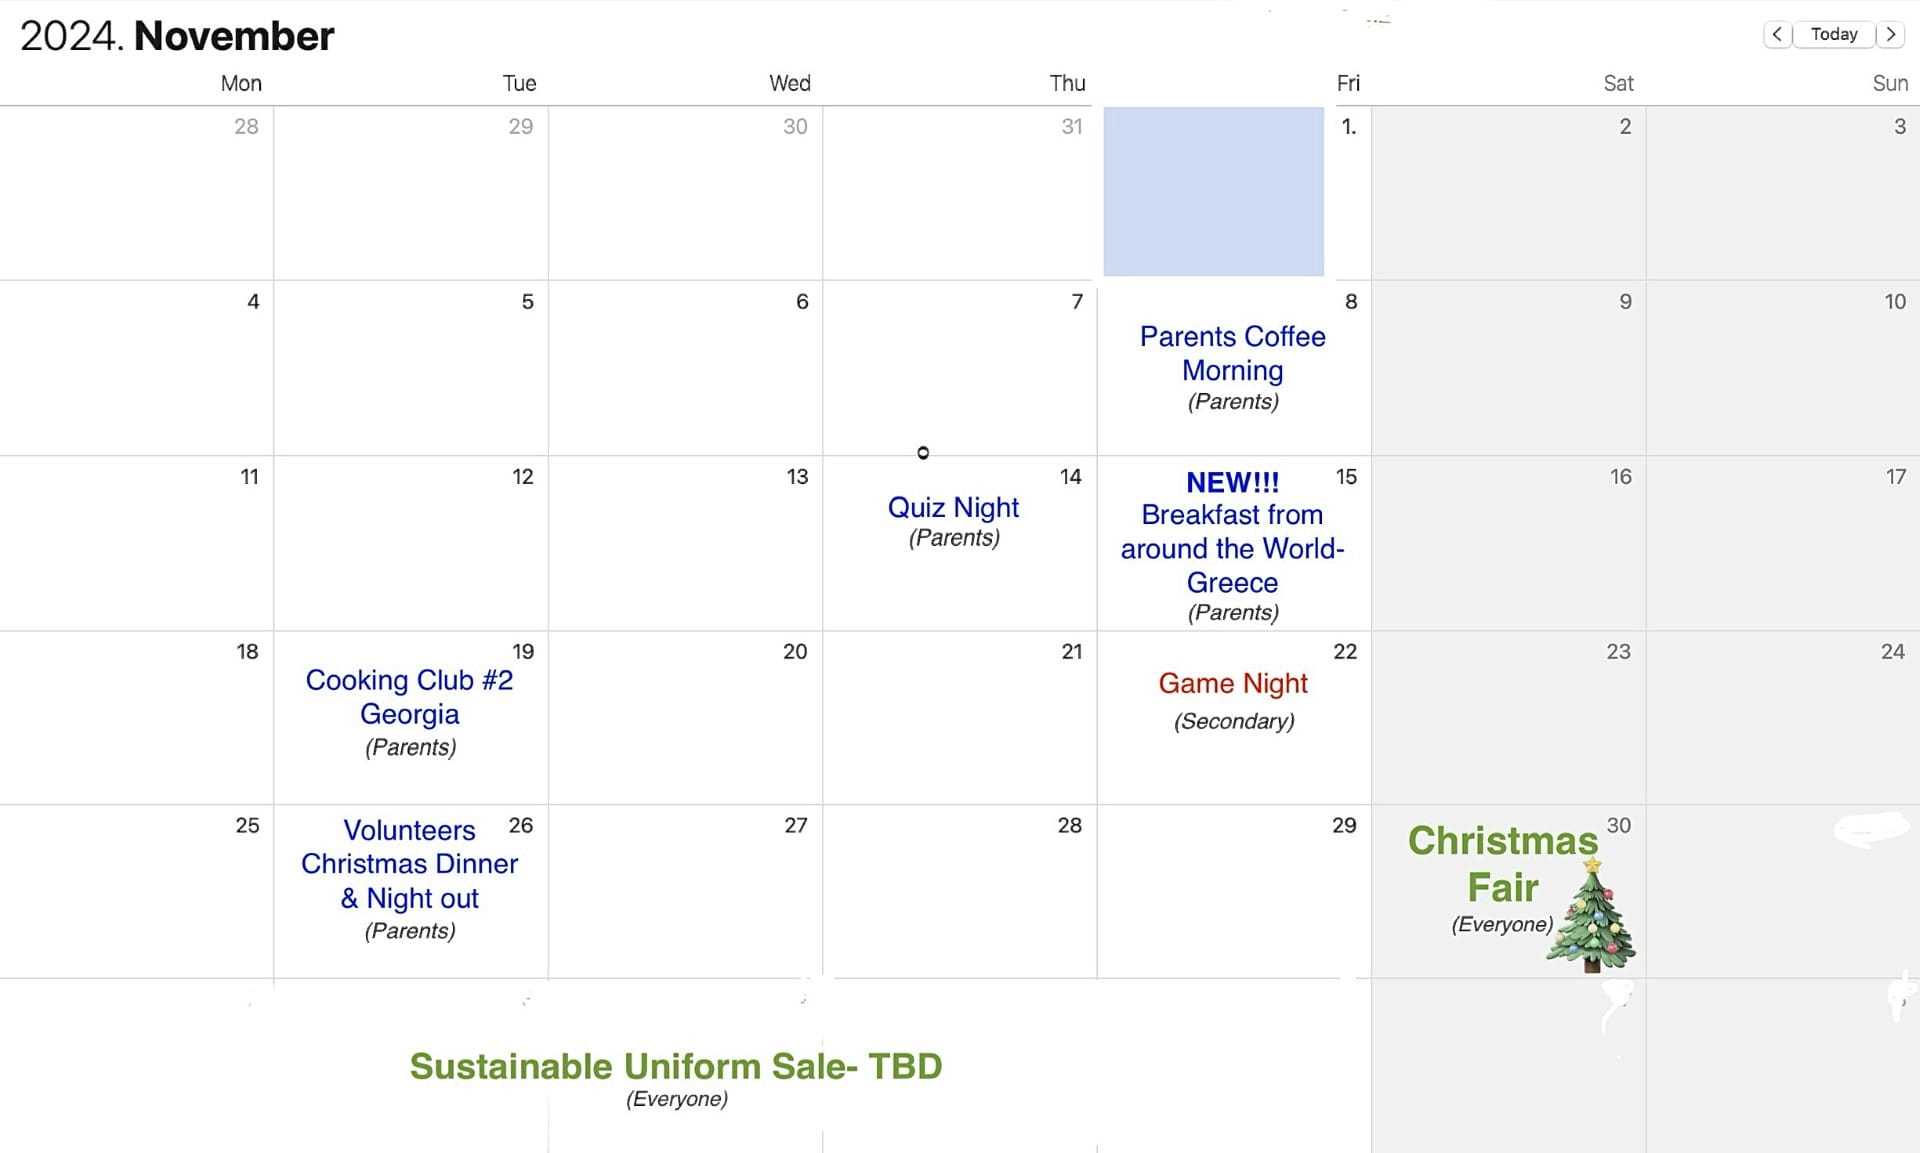
Task: Click date number 21
Action: (x=1071, y=652)
